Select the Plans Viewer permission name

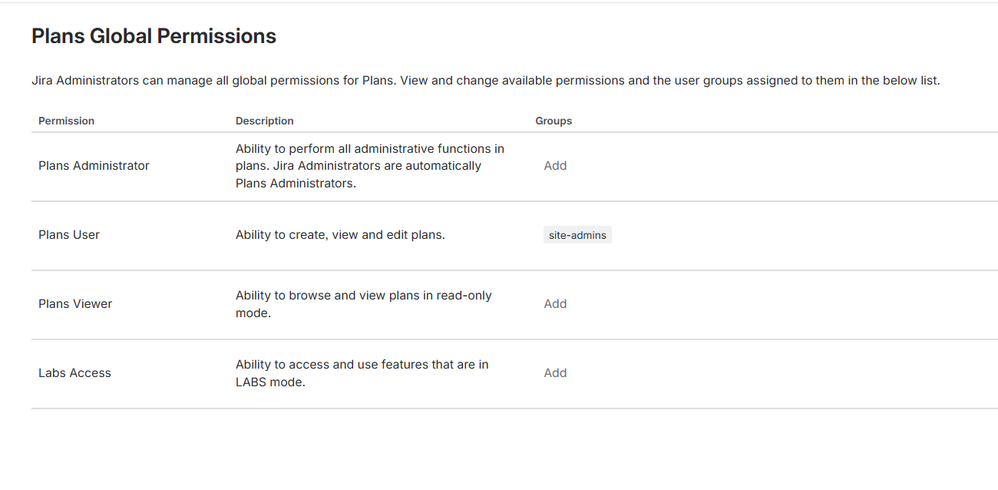click(75, 304)
